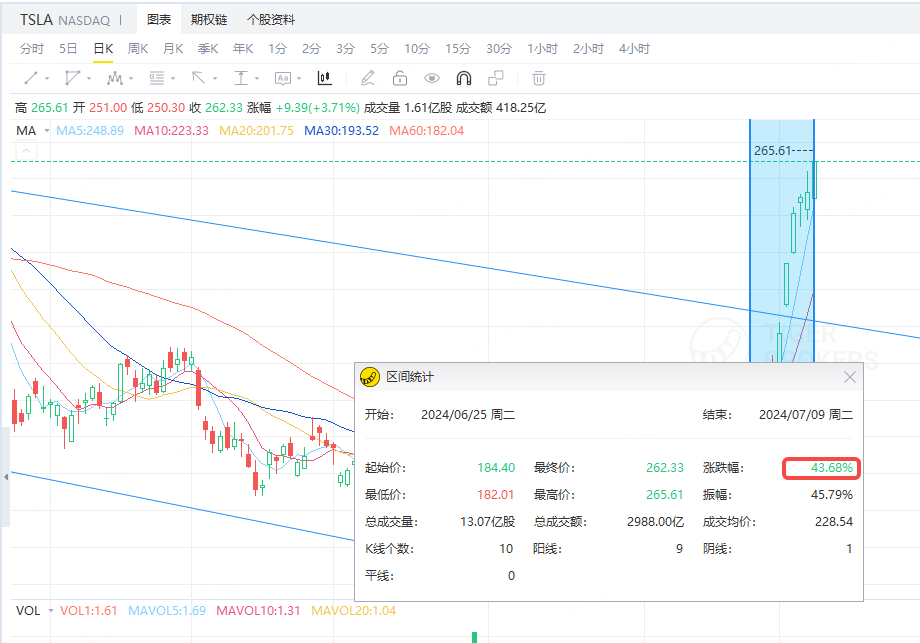Switch to 年K yearly chart
The height and width of the screenshot is (643, 920).
tap(243, 49)
